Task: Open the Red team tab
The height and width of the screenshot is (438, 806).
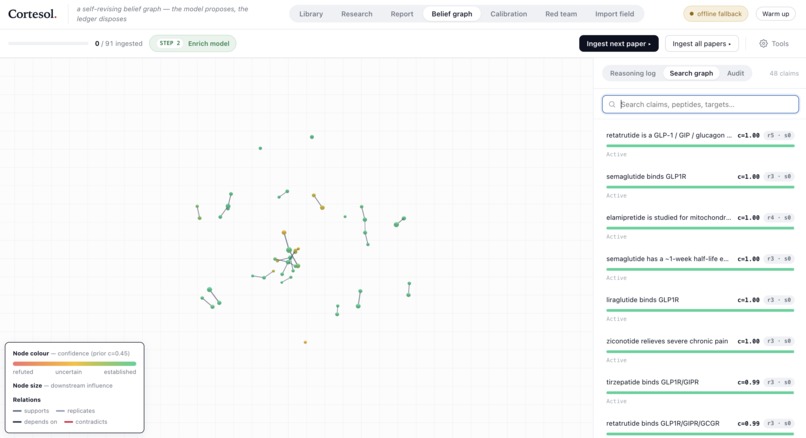Action: pyautogui.click(x=561, y=14)
